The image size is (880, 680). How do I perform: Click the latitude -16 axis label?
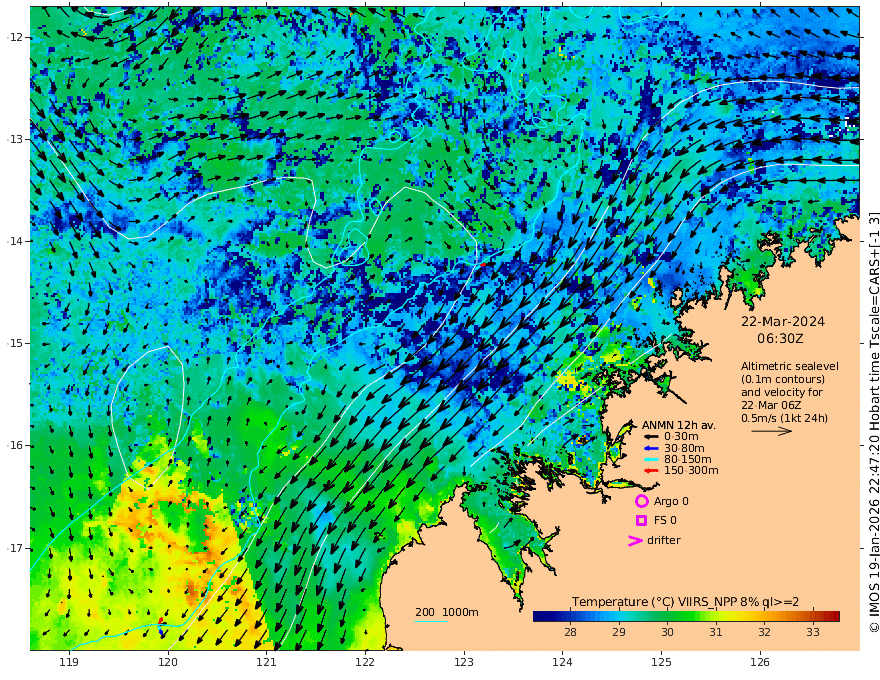pyautogui.click(x=15, y=445)
